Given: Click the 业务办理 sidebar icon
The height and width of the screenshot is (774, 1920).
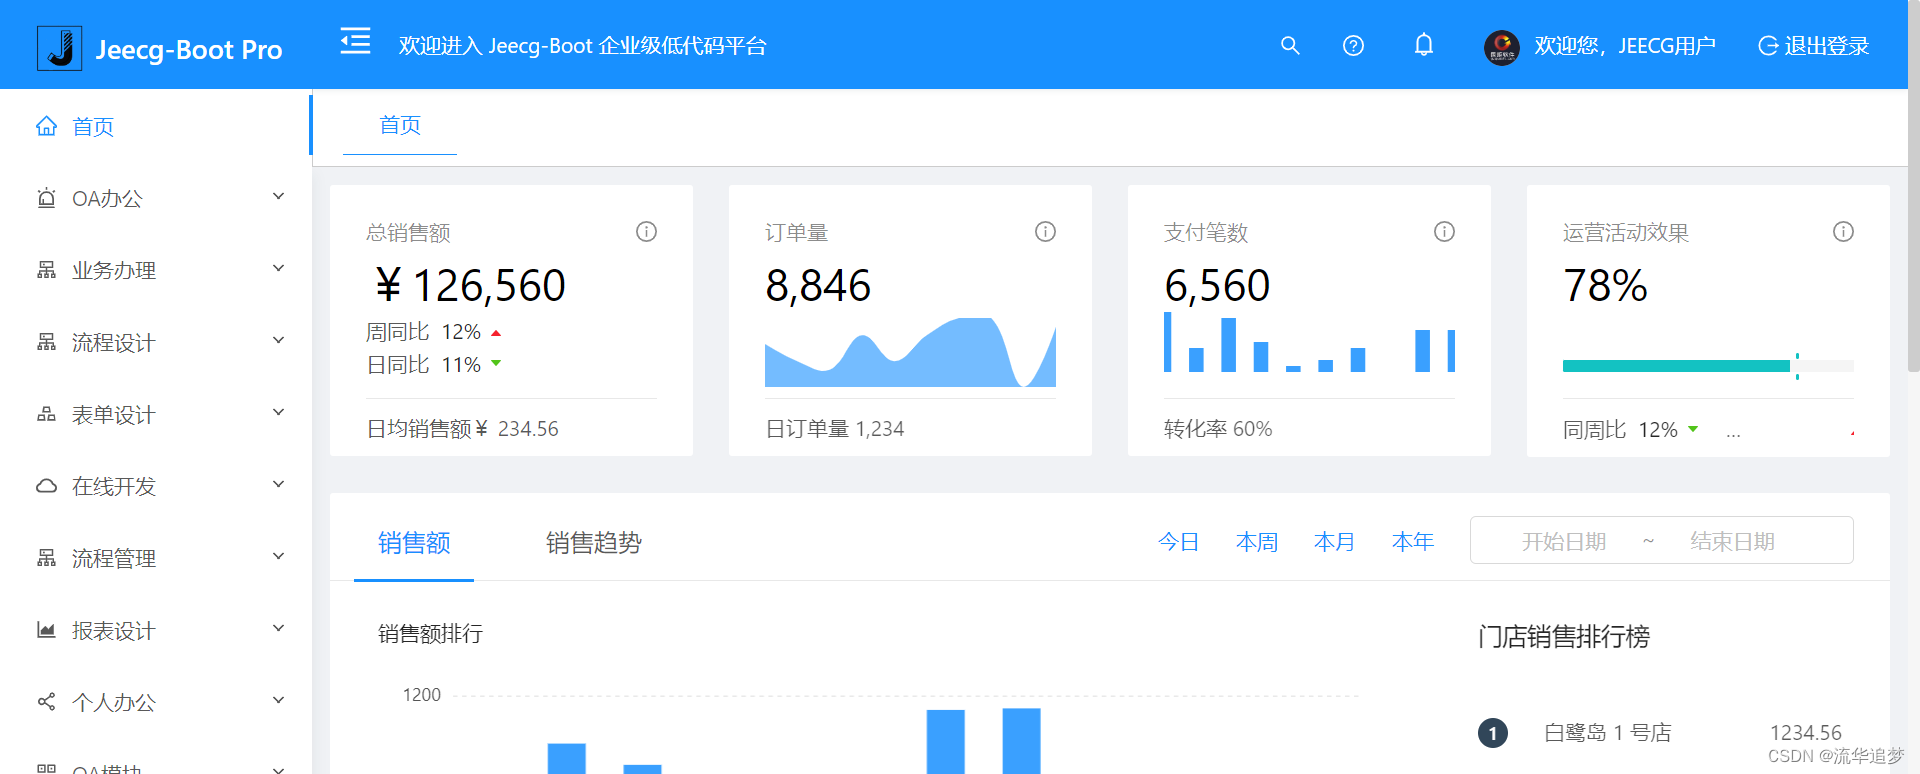Looking at the screenshot, I should coord(46,270).
